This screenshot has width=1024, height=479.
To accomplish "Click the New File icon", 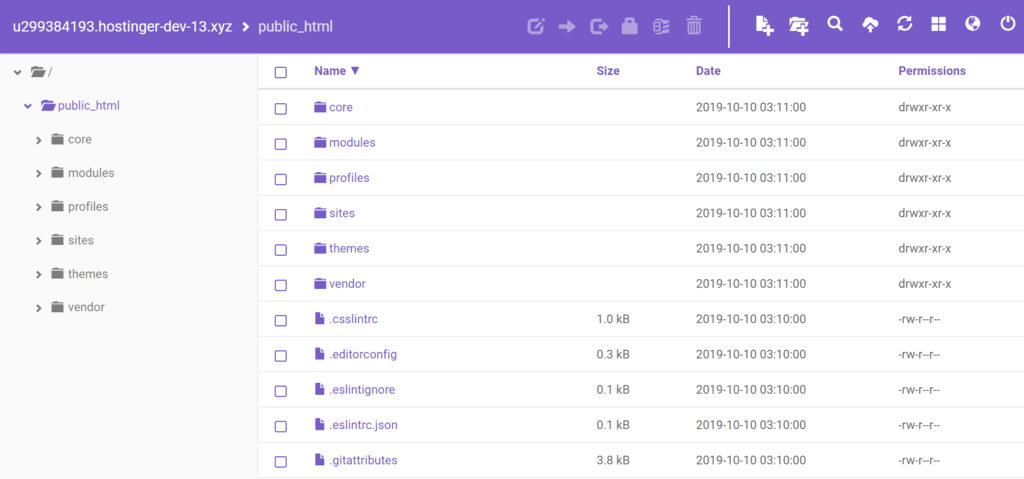I will point(764,26).
